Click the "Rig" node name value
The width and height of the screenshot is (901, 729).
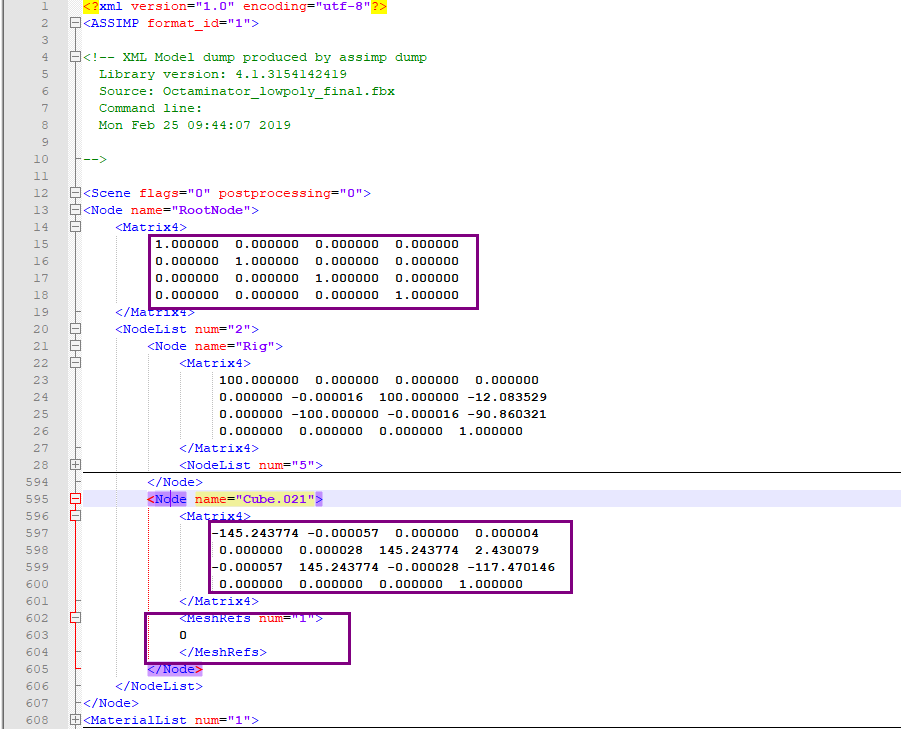coord(255,346)
